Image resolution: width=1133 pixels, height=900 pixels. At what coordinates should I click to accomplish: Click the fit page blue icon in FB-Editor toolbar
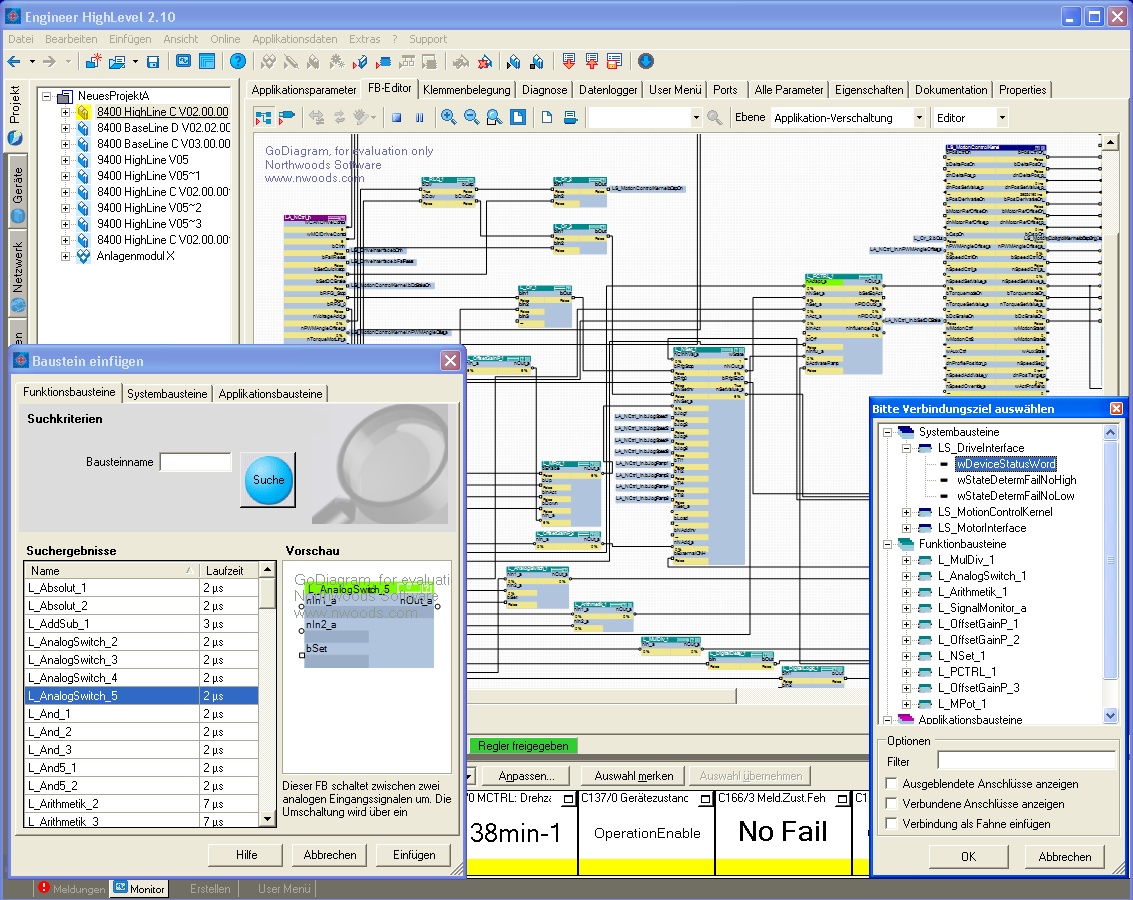[518, 117]
